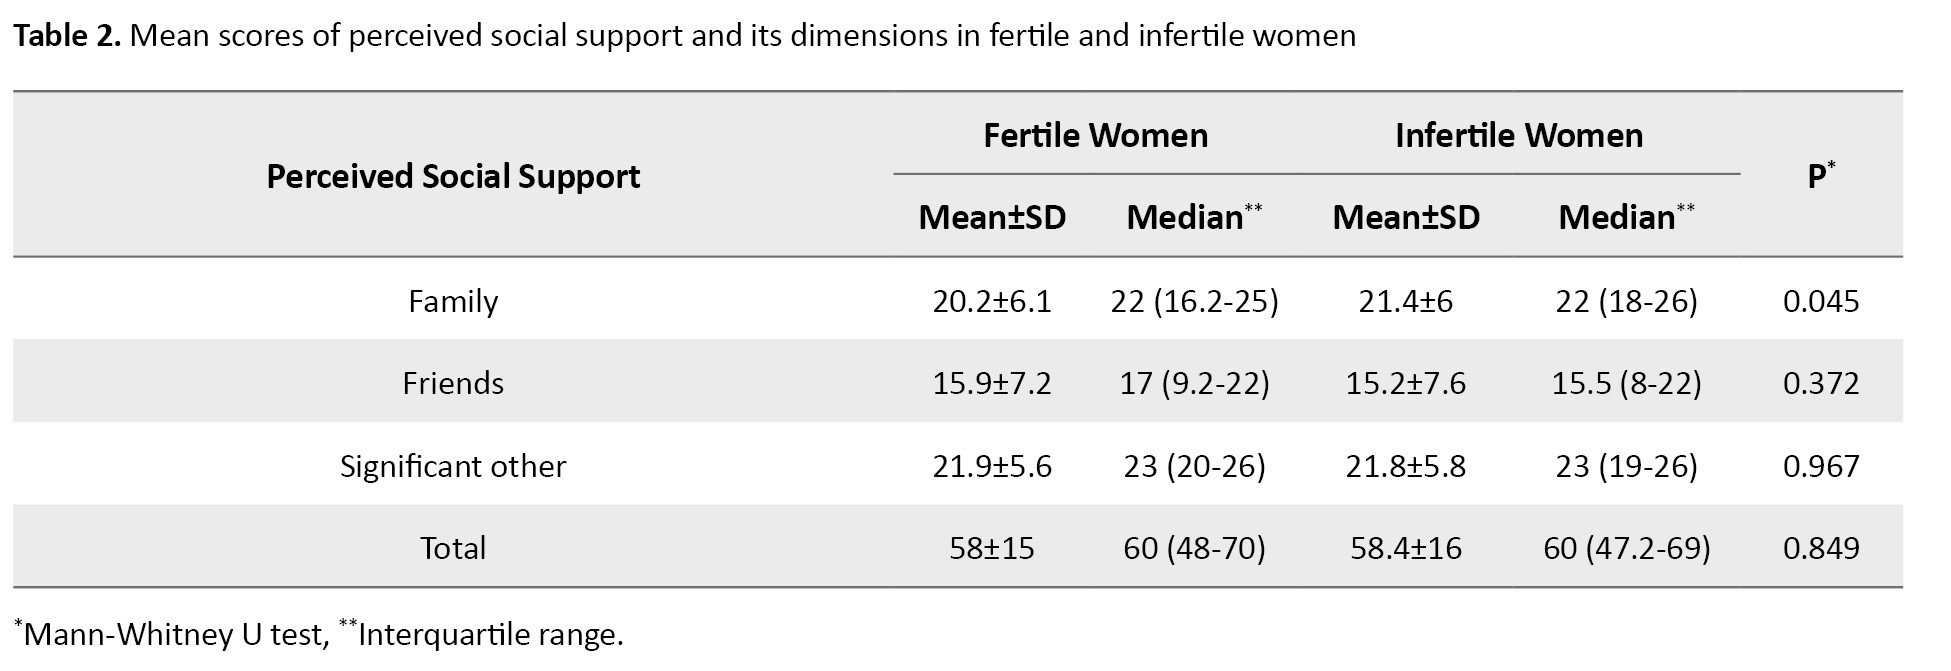Click the Table 2 caption title
This screenshot has width=1951, height=671.
684,36
